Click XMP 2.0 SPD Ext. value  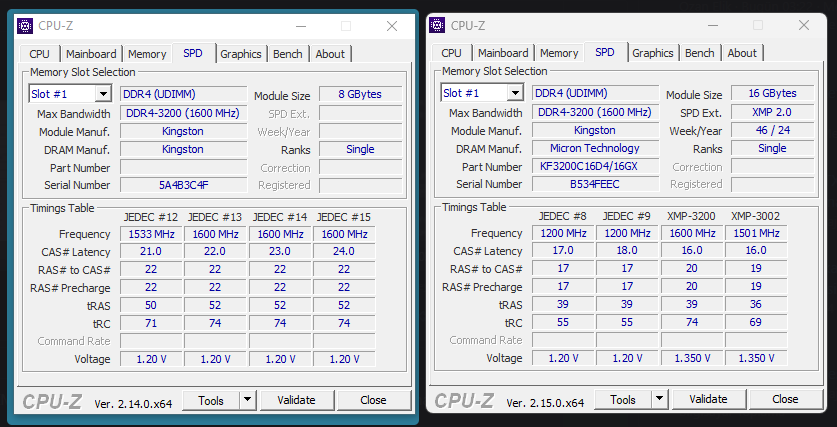point(772,112)
